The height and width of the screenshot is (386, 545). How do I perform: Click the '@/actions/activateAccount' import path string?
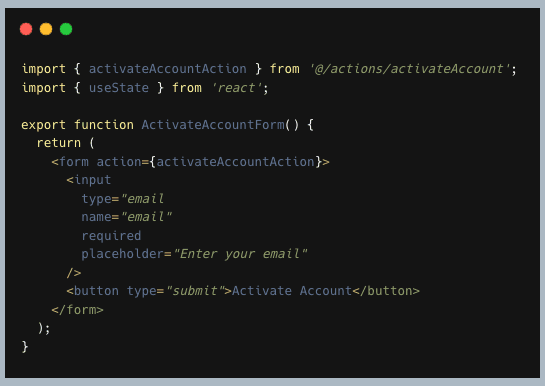pos(409,69)
